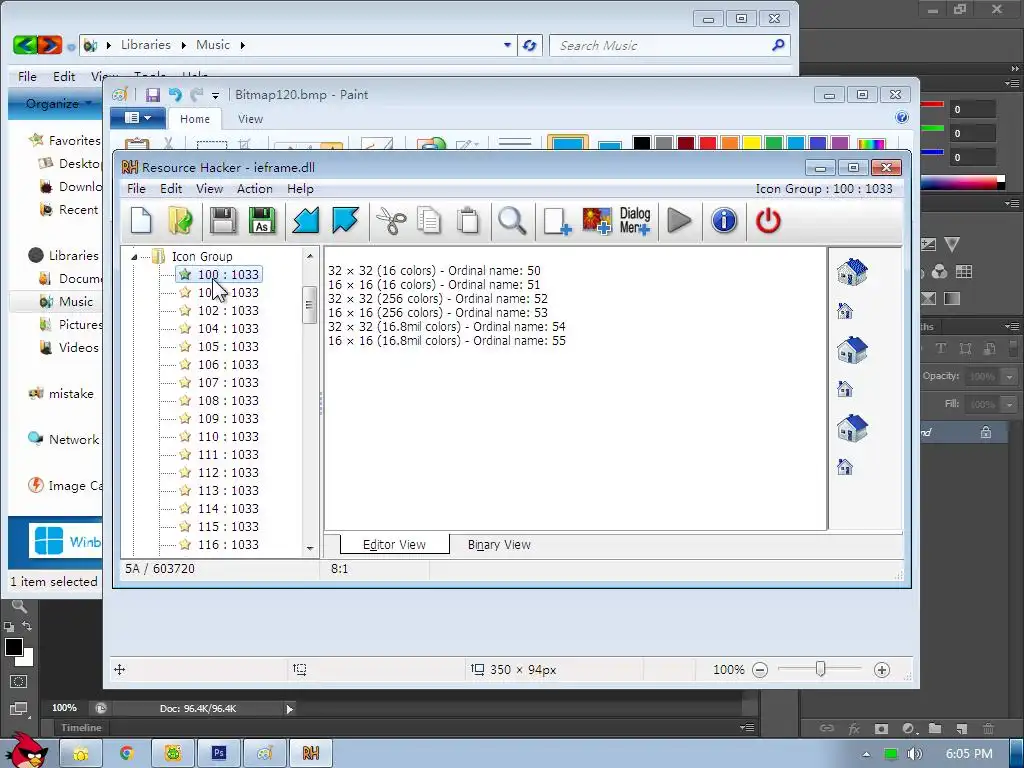Click the Undo icon in Paint title bar
Viewport: 1024px width, 768px height.
pyautogui.click(x=175, y=95)
